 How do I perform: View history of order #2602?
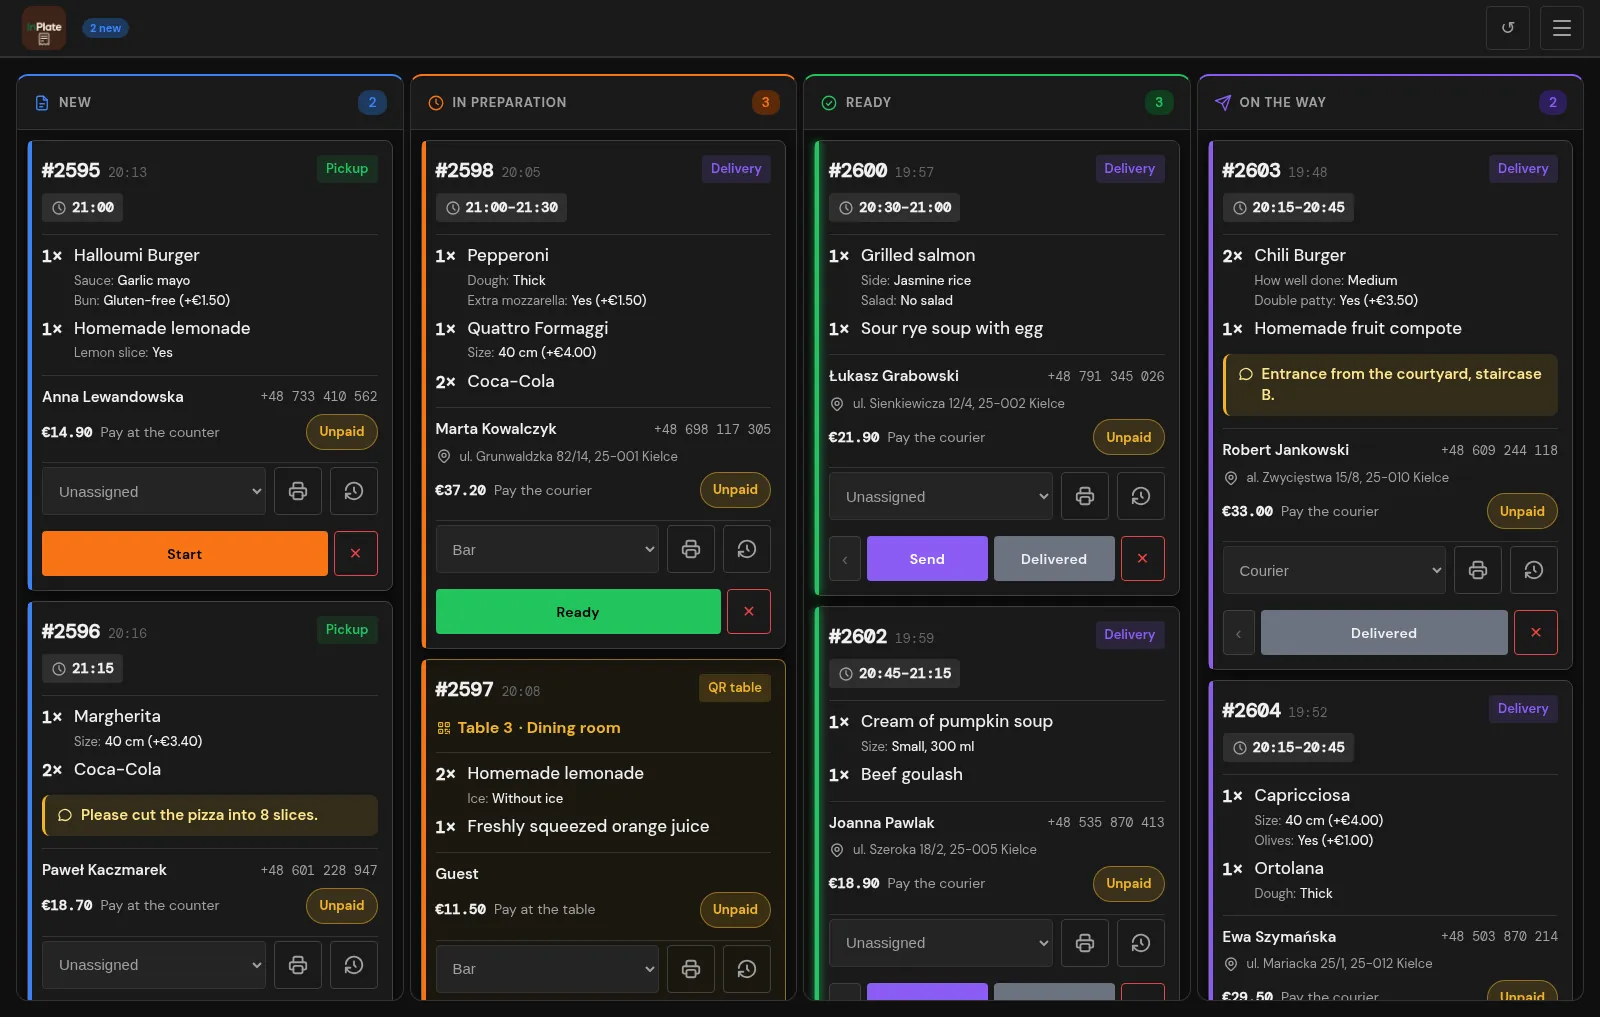pyautogui.click(x=1141, y=943)
